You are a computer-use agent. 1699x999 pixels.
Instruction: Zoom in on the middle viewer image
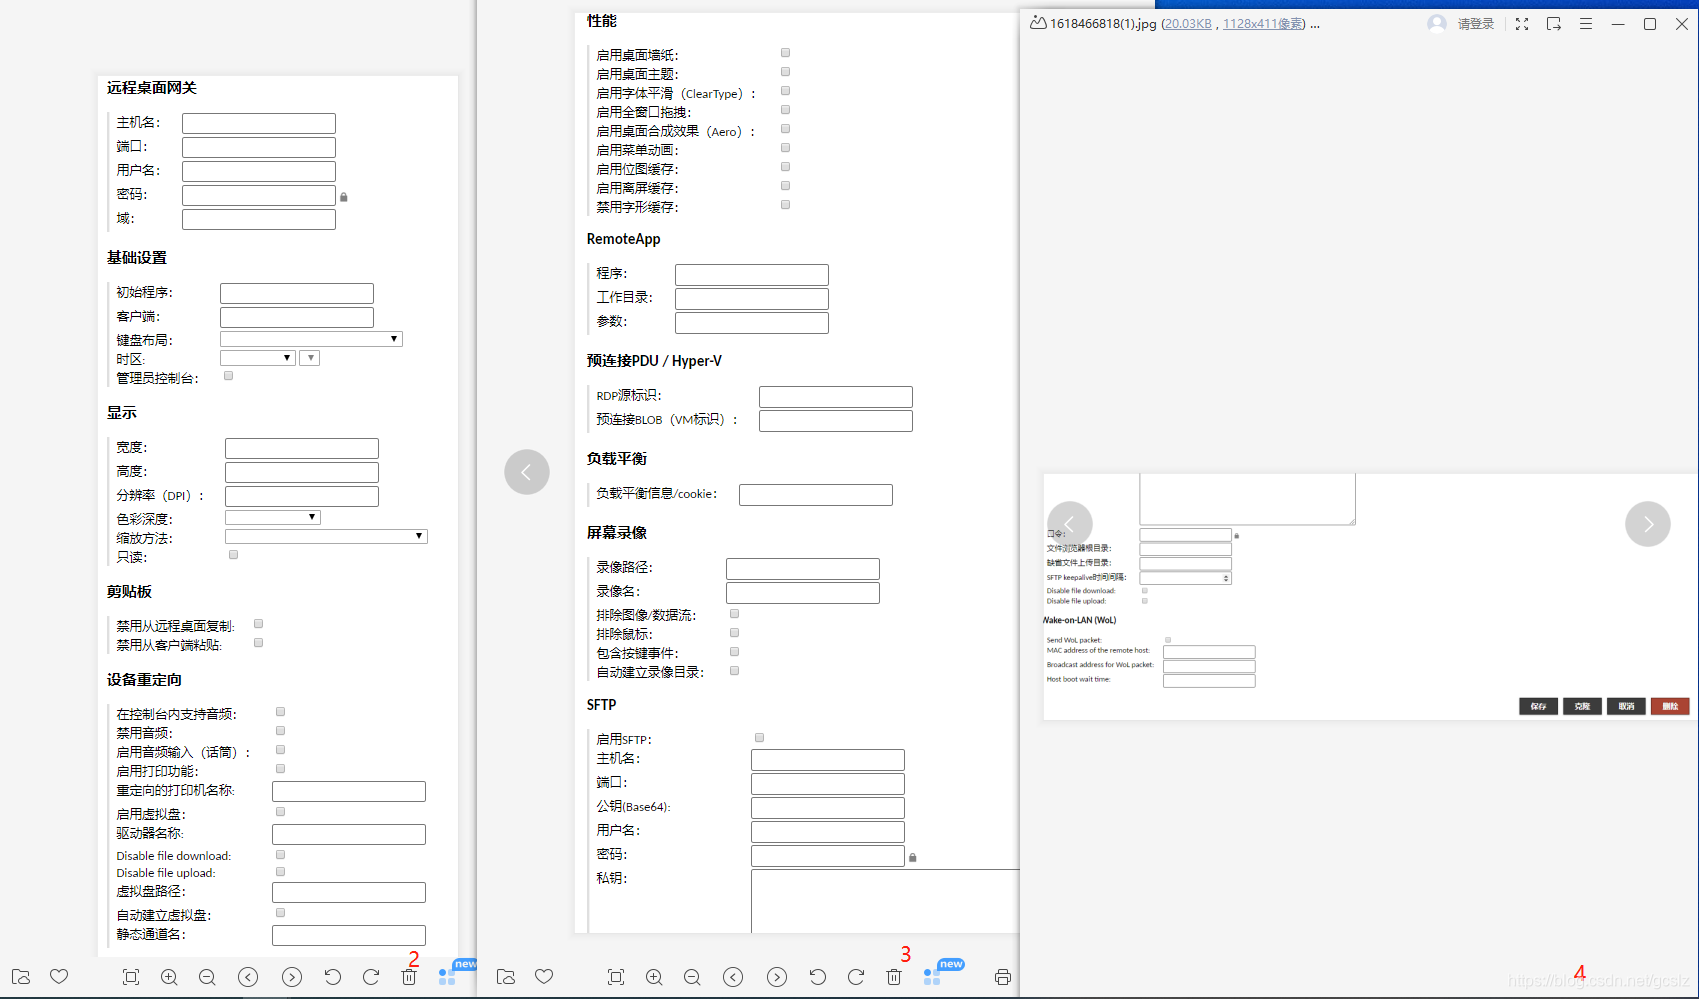654,977
